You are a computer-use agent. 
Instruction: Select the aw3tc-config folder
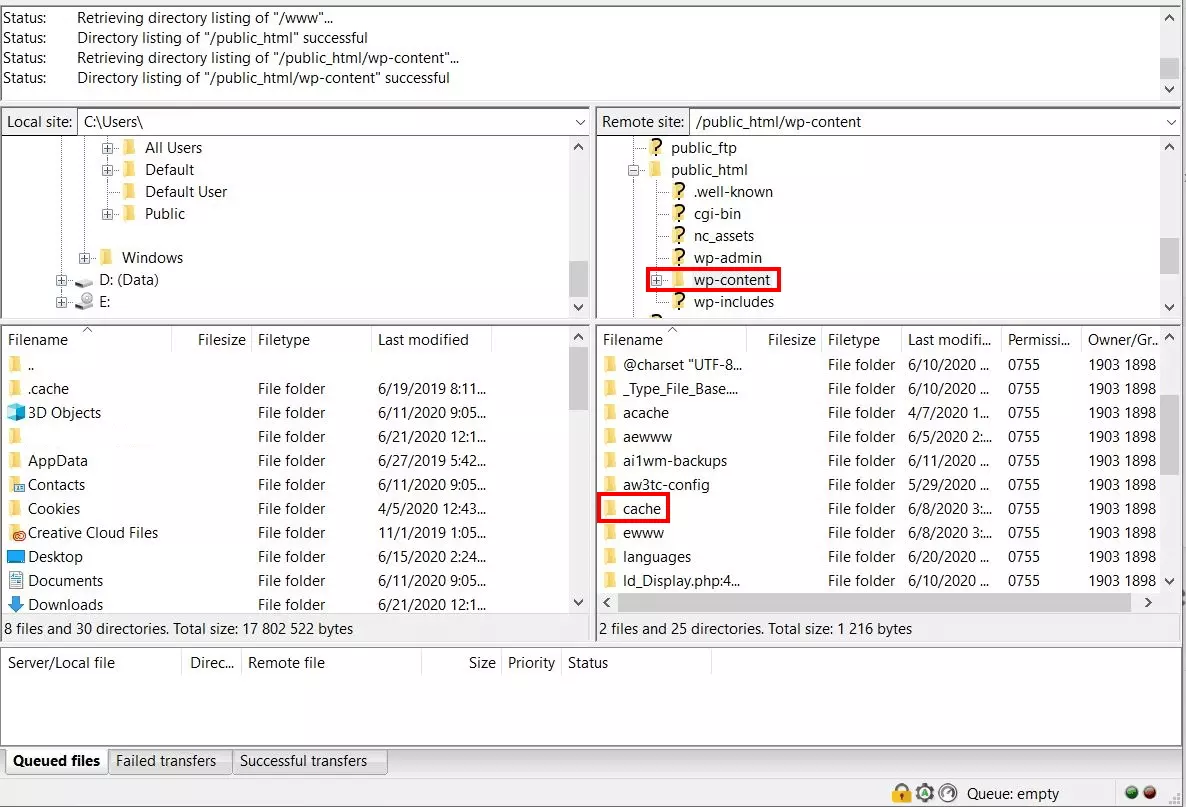tap(666, 485)
